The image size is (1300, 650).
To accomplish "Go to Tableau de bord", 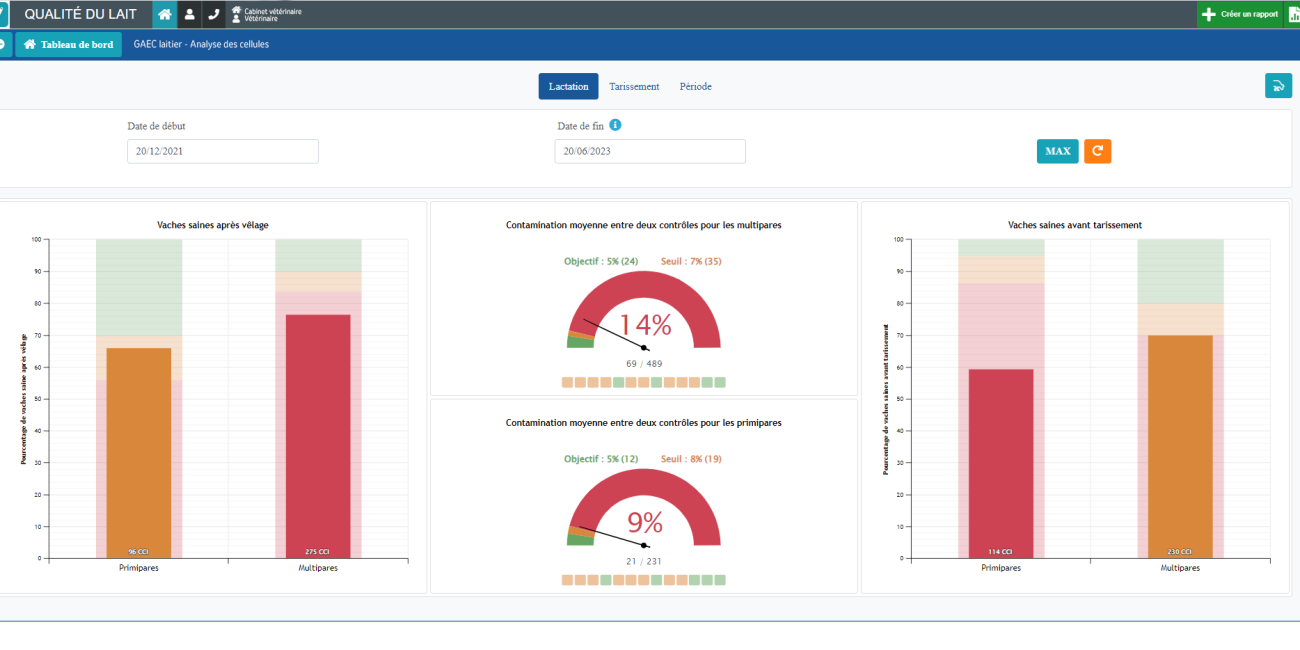I will click(68, 44).
